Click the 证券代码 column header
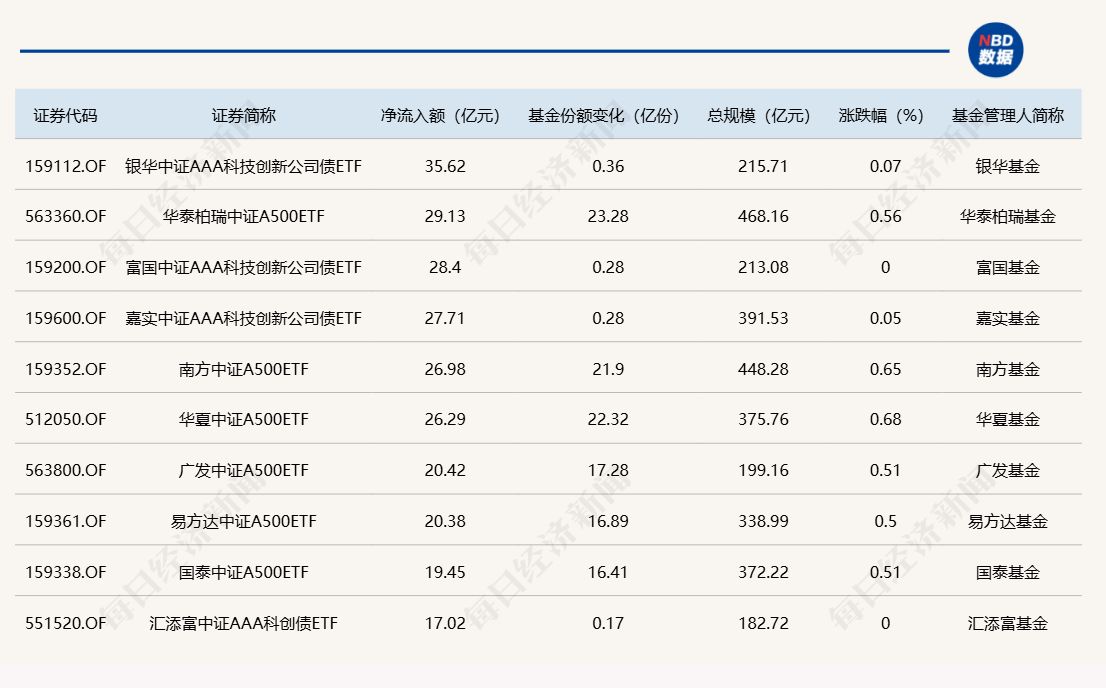 (x=66, y=115)
